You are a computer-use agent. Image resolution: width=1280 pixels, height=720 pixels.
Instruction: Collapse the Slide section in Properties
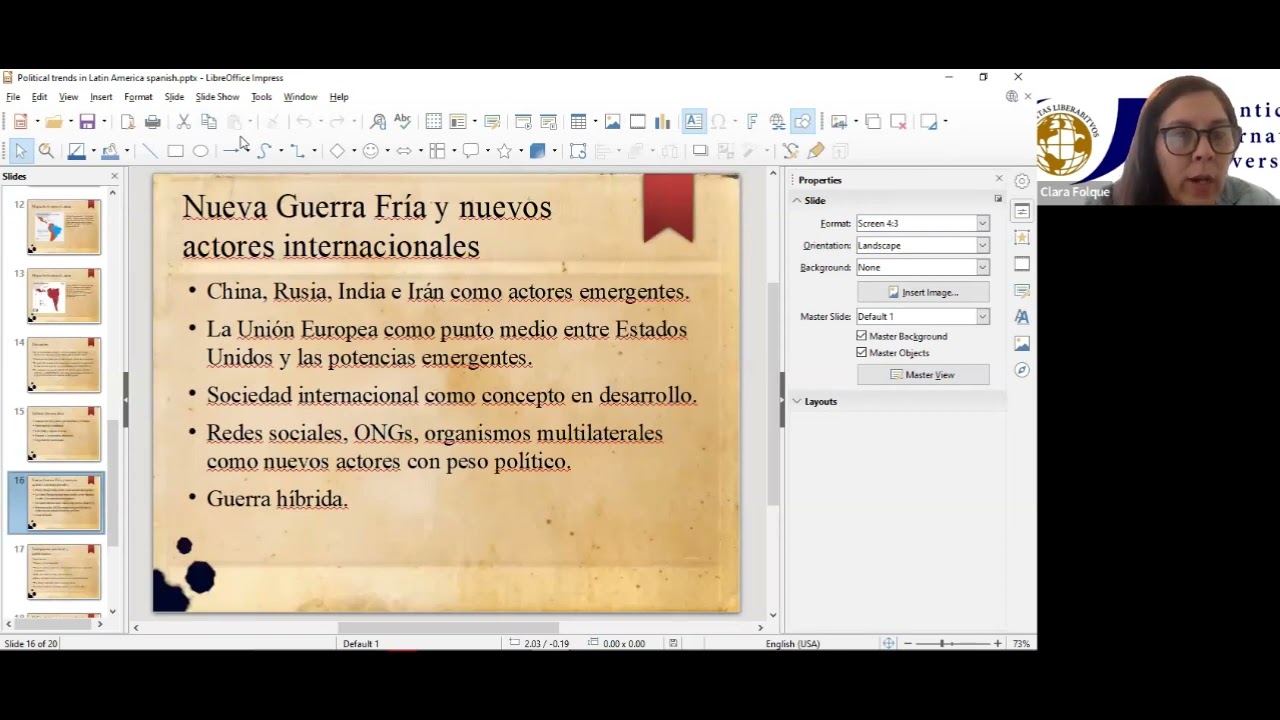point(797,201)
